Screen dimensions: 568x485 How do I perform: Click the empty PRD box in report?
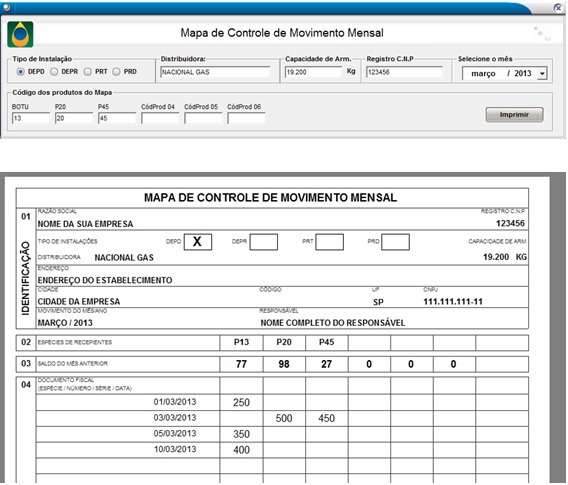point(396,242)
